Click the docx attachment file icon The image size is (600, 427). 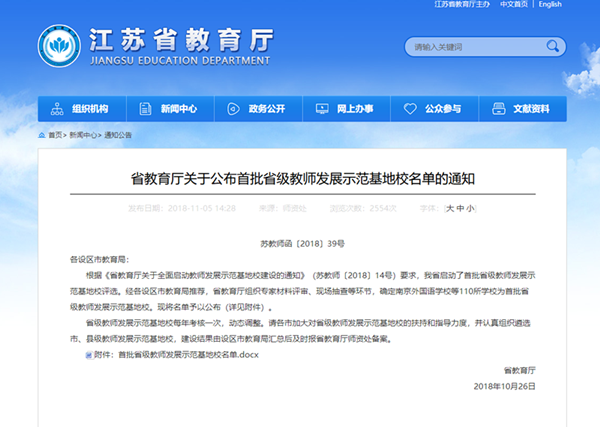(x=88, y=355)
